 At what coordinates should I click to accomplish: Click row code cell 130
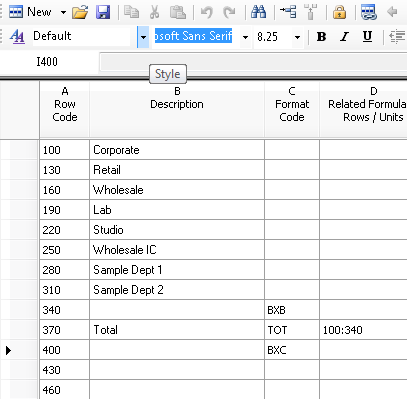coord(65,170)
